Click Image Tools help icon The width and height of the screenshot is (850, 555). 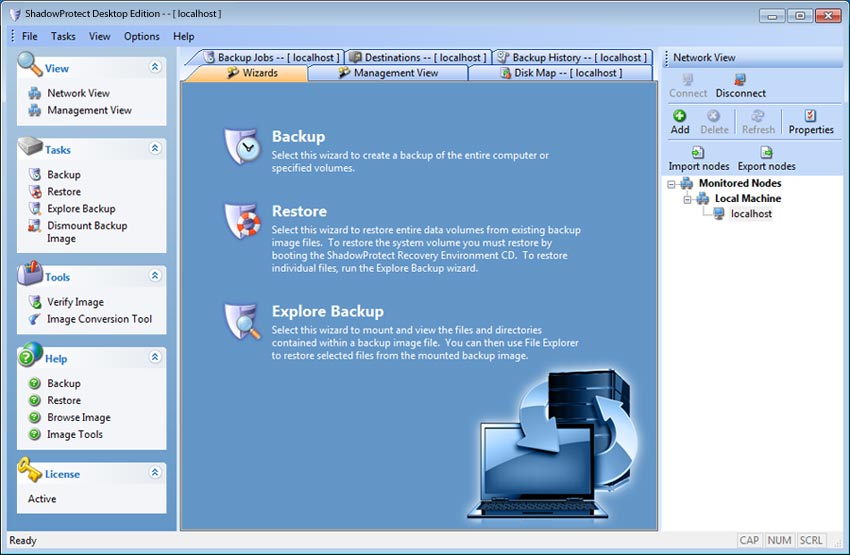(35, 434)
